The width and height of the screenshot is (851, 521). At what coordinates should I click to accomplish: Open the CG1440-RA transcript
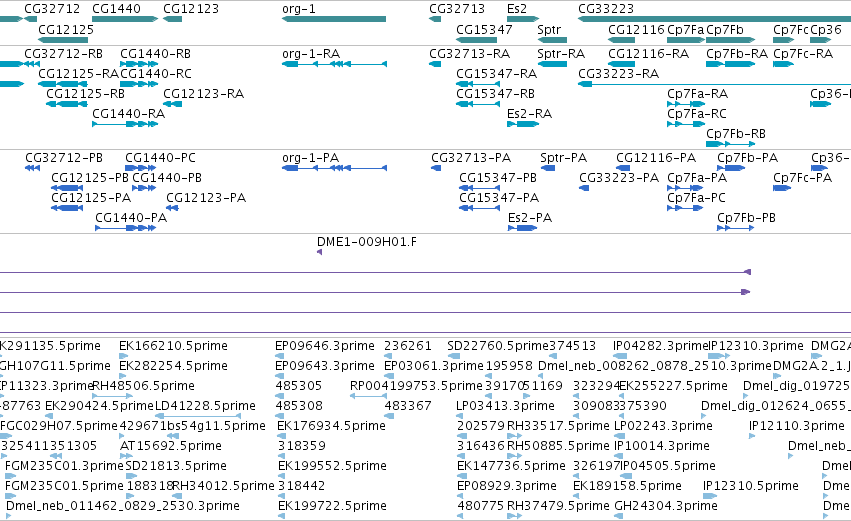[125, 124]
